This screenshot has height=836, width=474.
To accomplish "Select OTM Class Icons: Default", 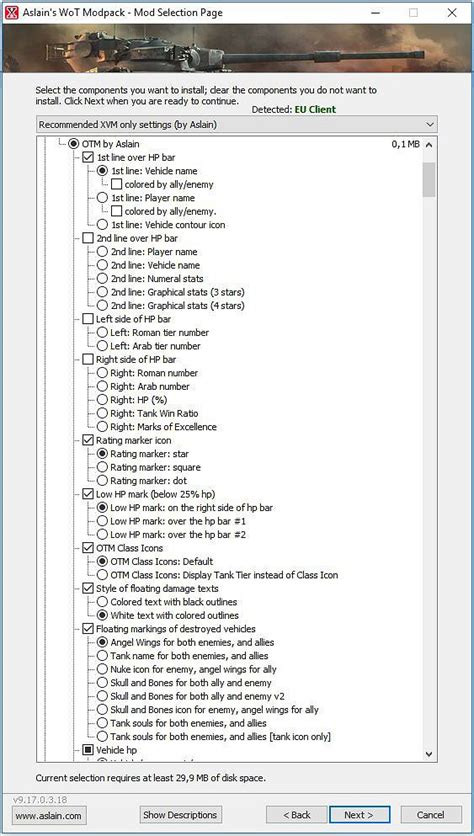I will point(102,561).
